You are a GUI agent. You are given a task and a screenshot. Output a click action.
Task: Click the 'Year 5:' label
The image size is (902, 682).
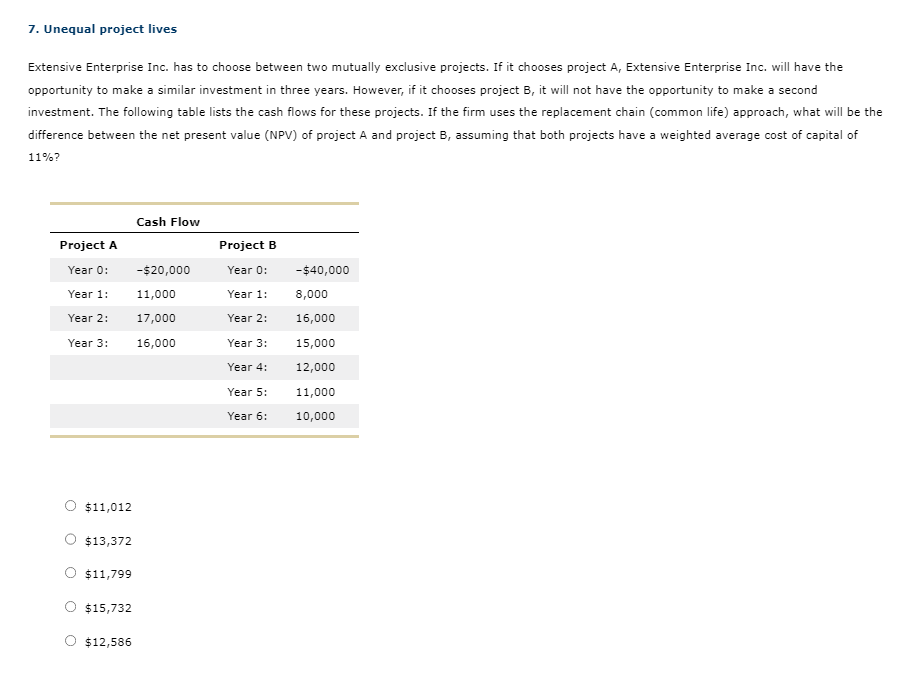click(x=247, y=392)
